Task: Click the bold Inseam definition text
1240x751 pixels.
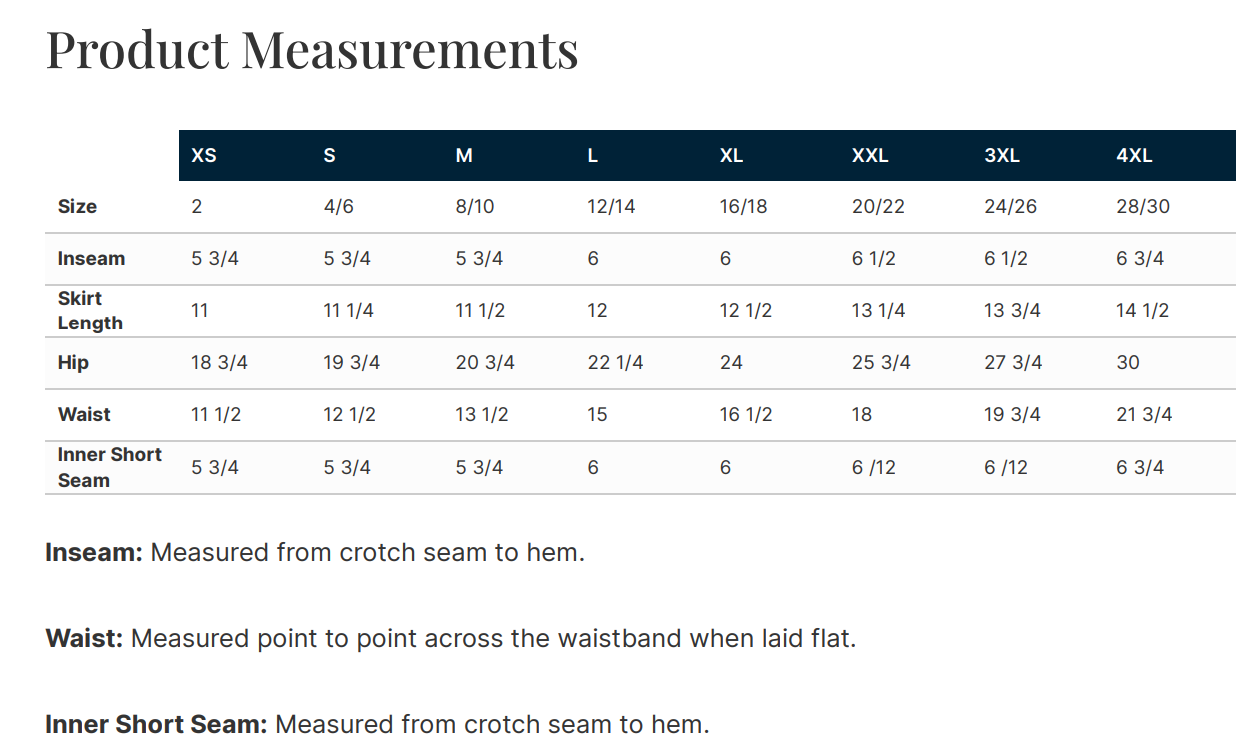Action: point(95,552)
